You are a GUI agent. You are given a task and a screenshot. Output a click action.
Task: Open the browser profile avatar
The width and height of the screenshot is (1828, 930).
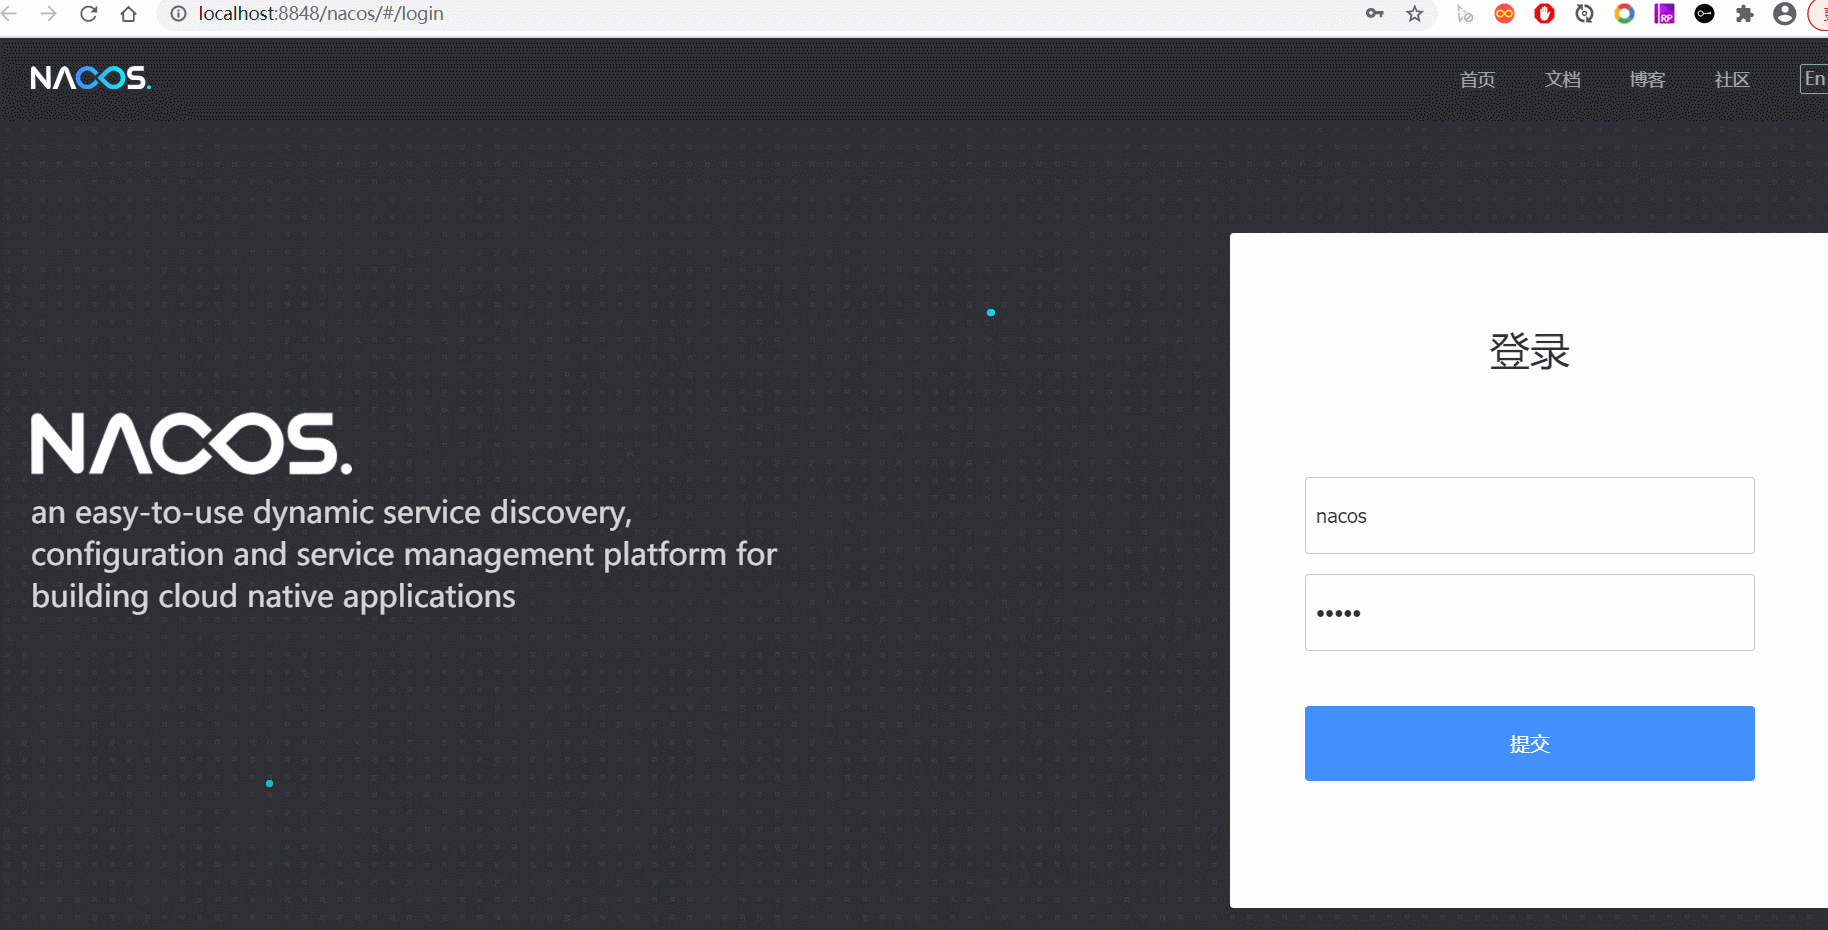[x=1785, y=14]
